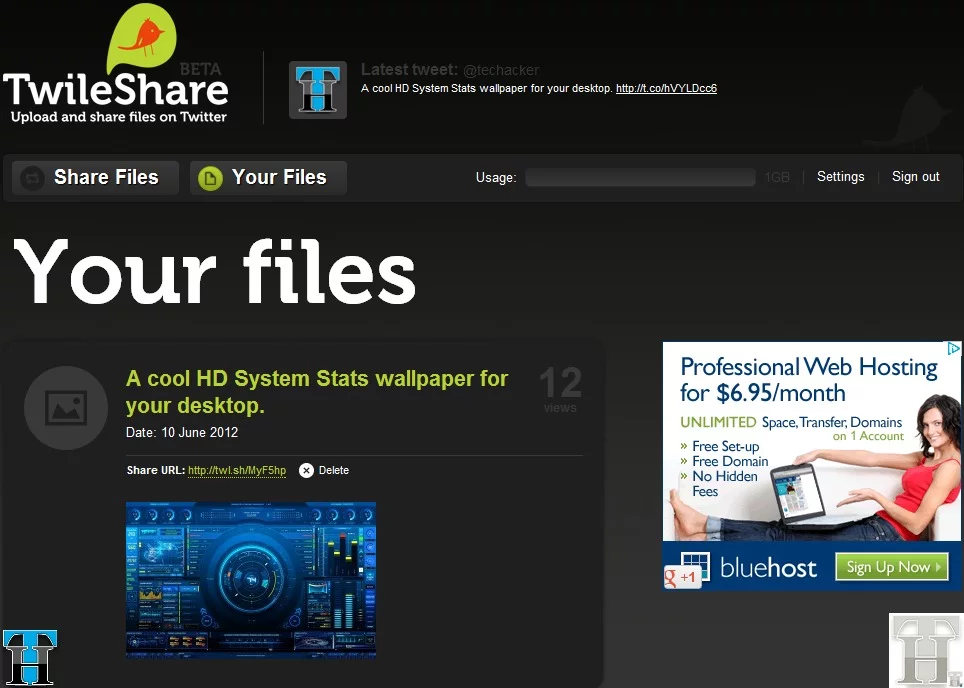Sign out of TwileShare

click(915, 177)
